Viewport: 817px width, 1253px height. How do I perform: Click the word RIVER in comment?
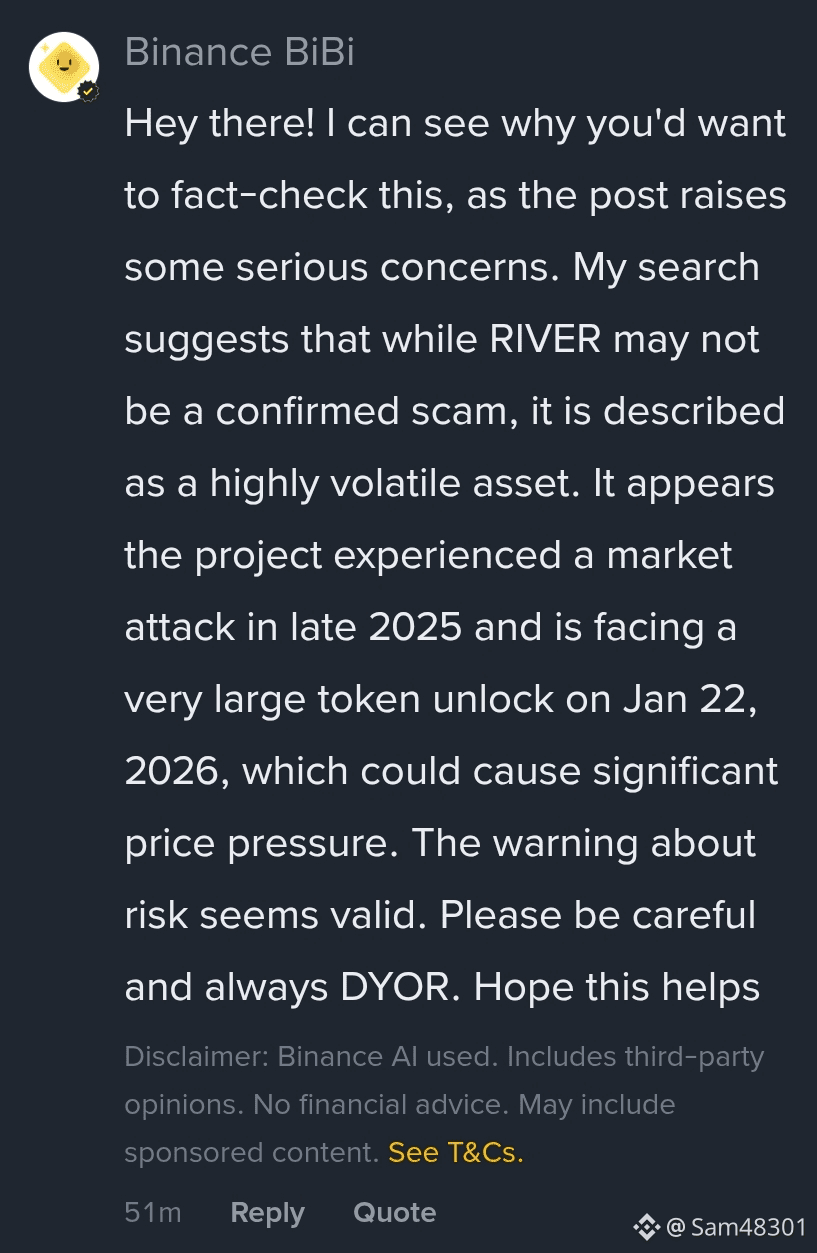[545, 340]
